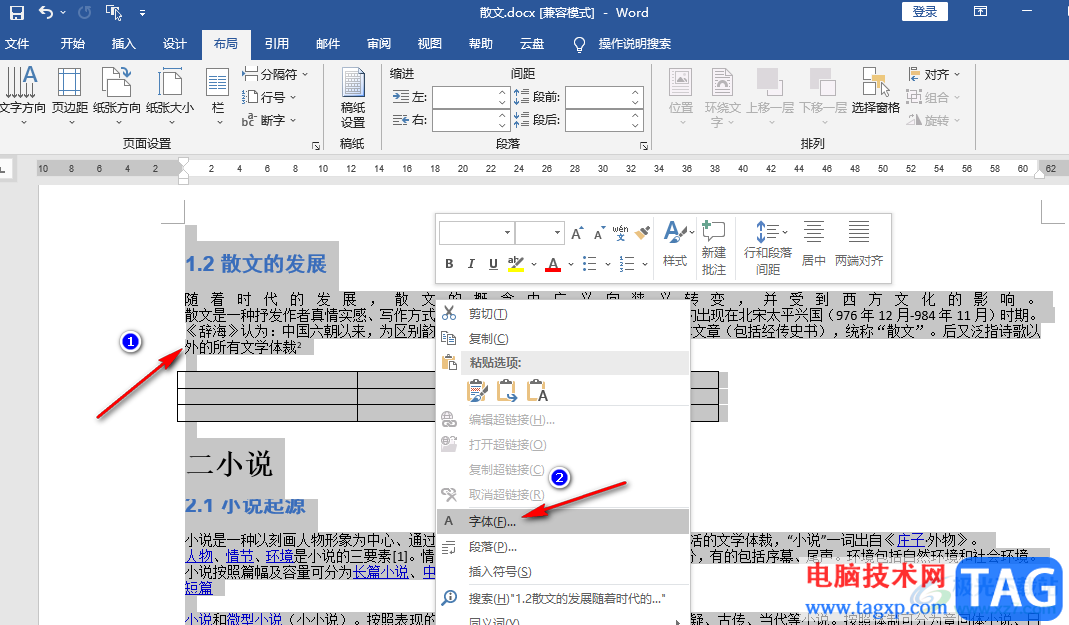Click the Bullets list icon

point(590,264)
